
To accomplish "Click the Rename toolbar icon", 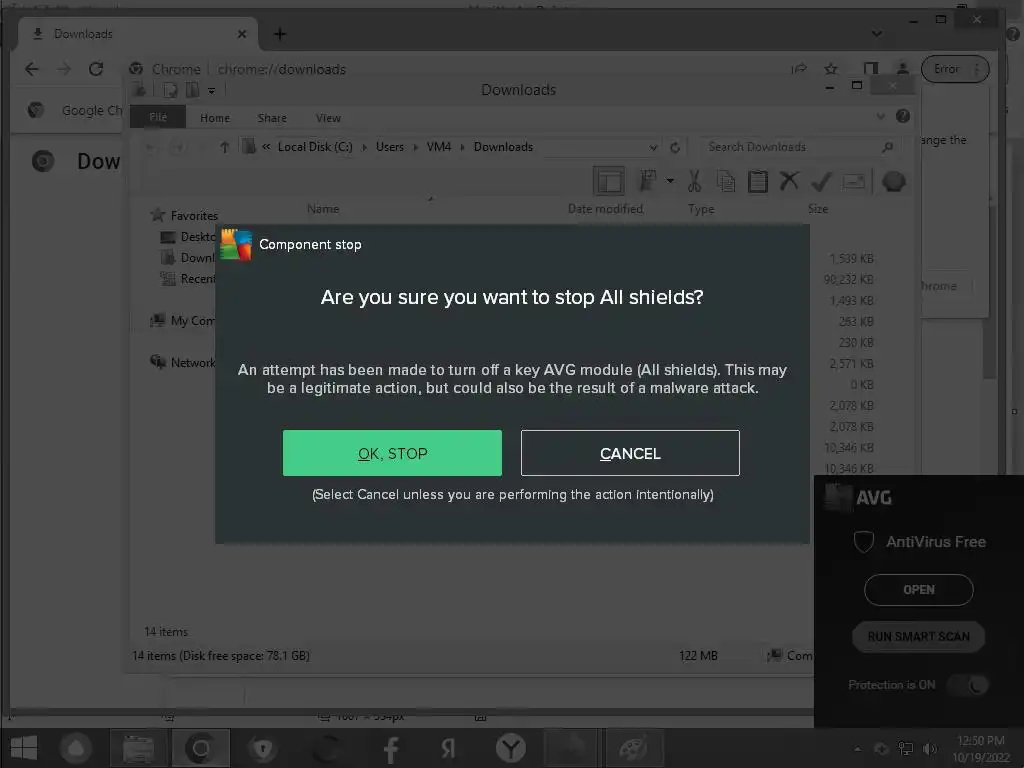I will click(x=854, y=181).
